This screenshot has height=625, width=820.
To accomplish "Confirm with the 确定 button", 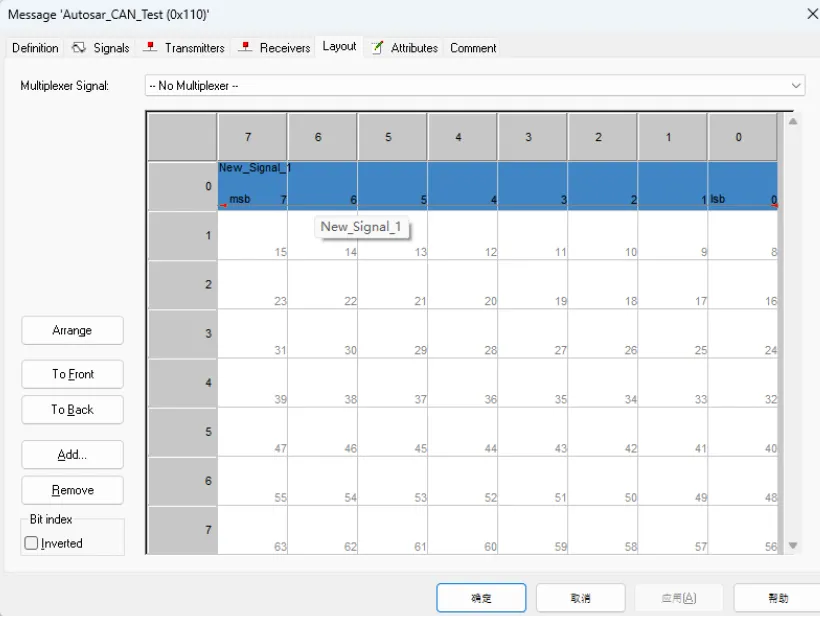I will tap(481, 598).
